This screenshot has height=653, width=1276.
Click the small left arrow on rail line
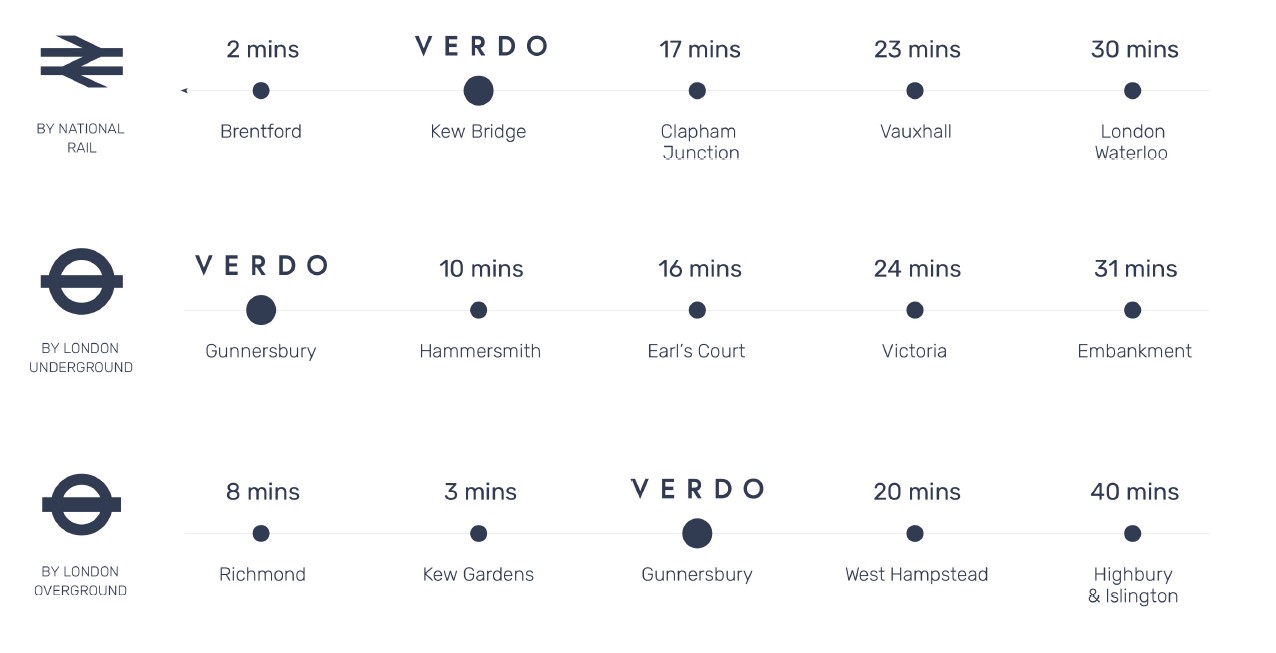click(184, 91)
